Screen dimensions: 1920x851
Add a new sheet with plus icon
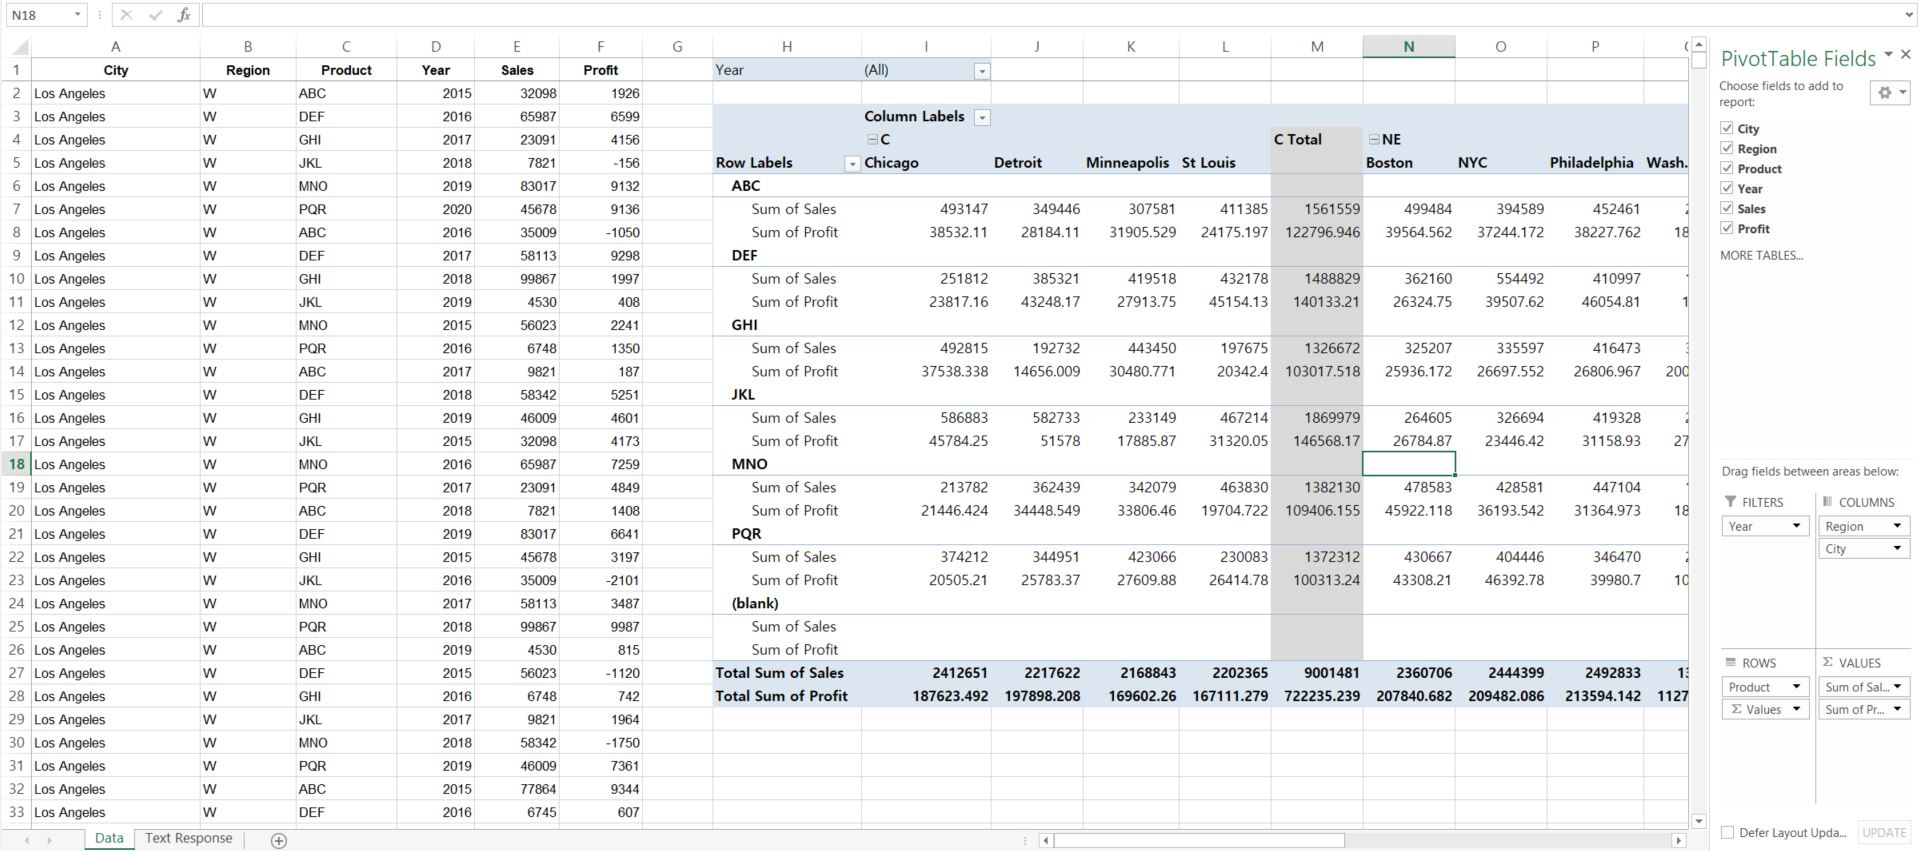pos(279,840)
